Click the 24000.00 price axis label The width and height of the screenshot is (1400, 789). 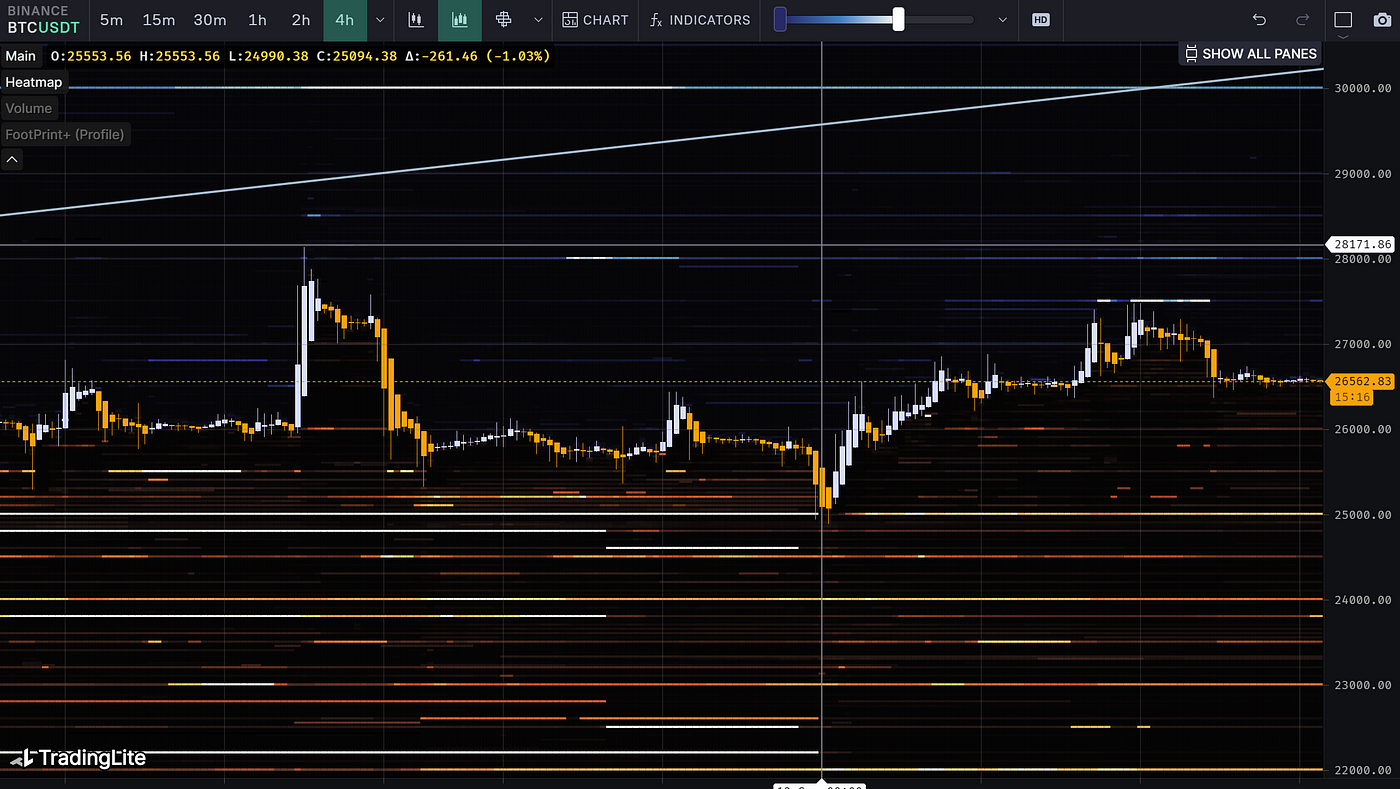1363,600
